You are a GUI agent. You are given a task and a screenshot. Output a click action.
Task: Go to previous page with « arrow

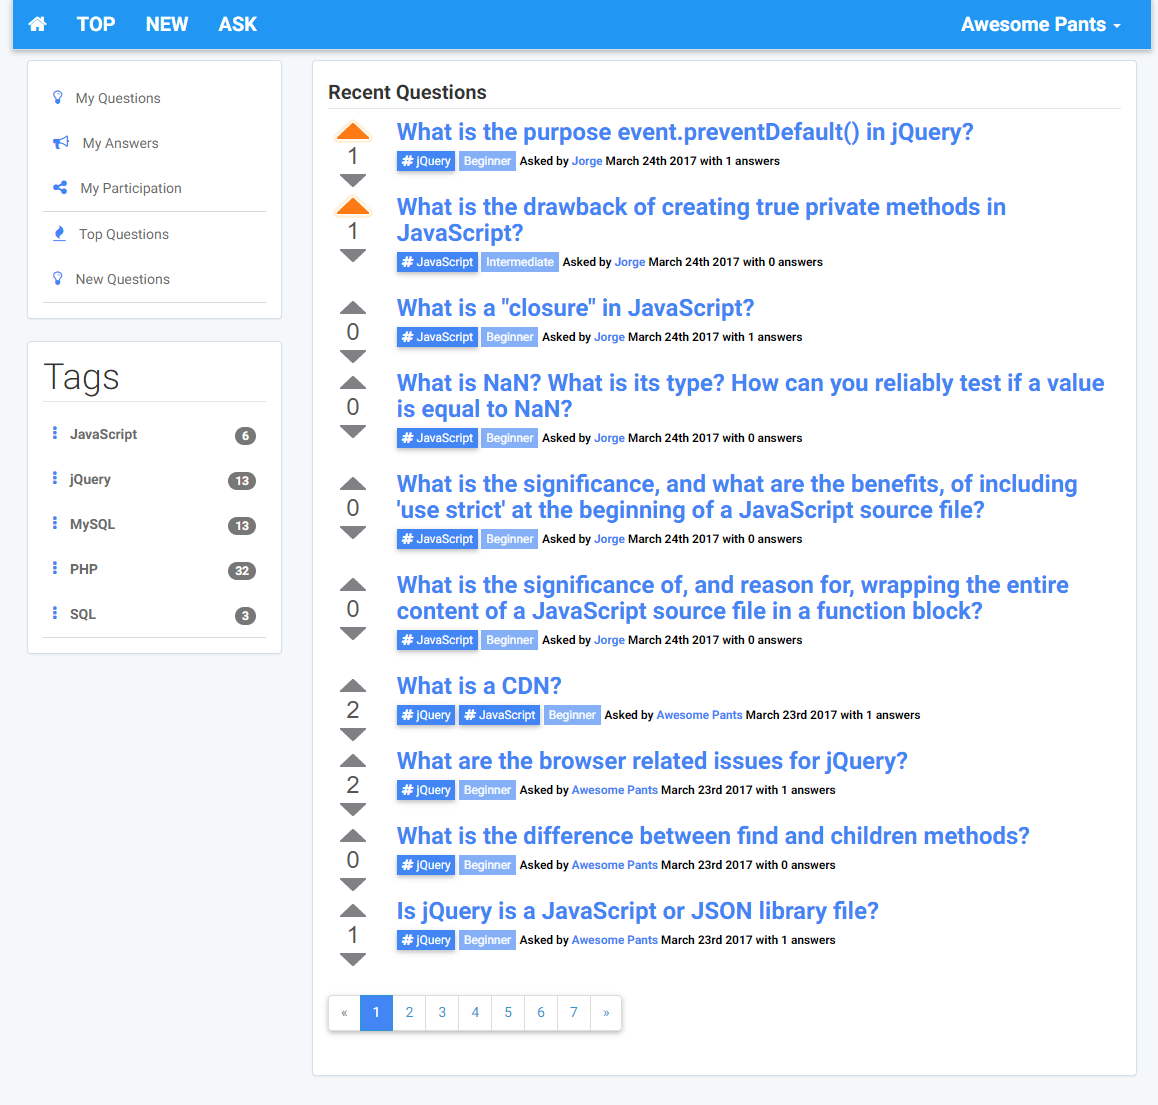tap(344, 1013)
